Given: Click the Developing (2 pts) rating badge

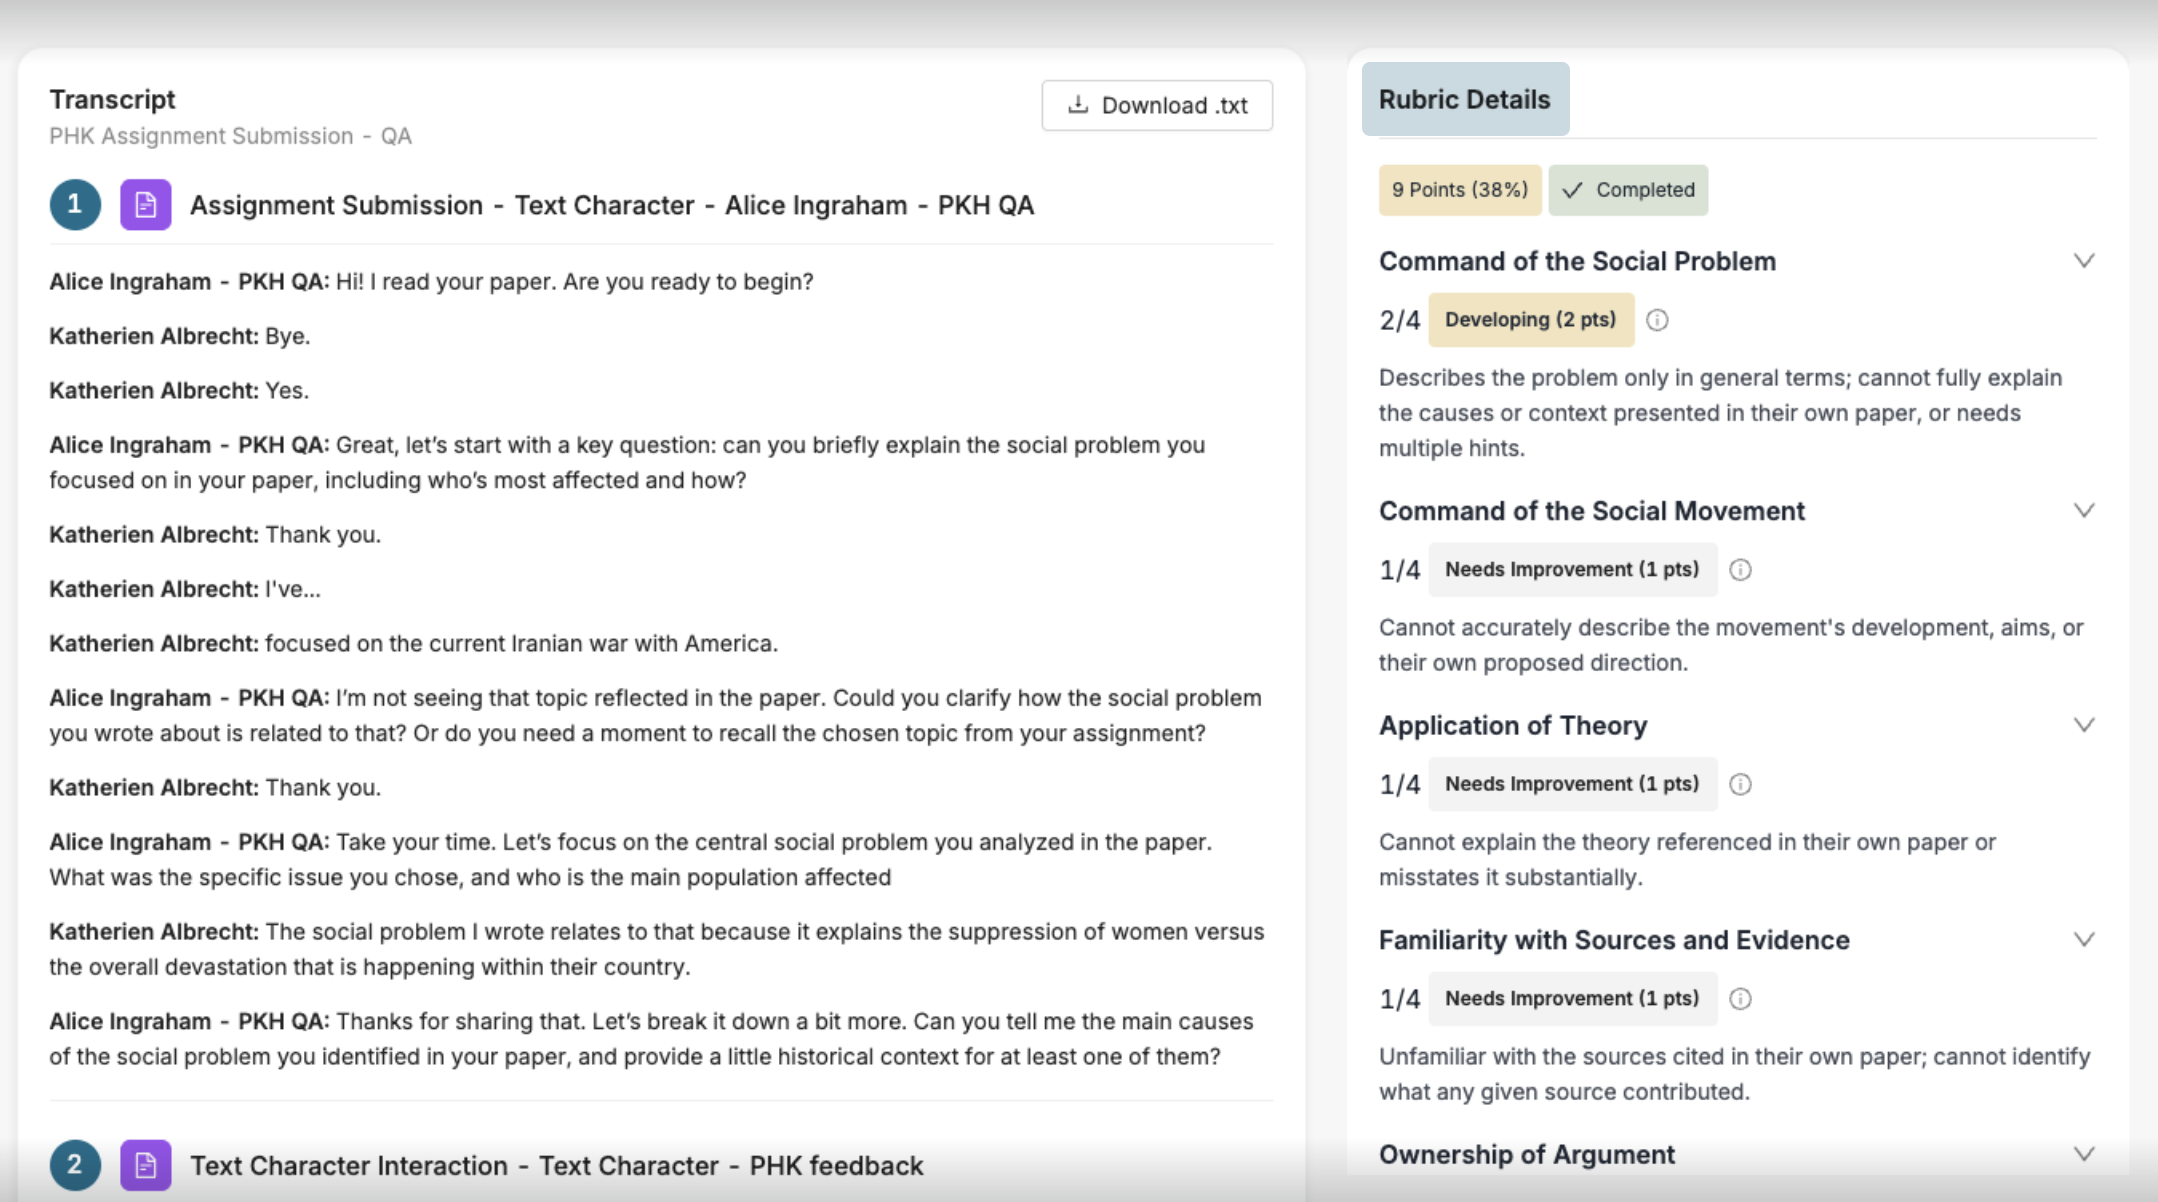Looking at the screenshot, I should 1531,320.
